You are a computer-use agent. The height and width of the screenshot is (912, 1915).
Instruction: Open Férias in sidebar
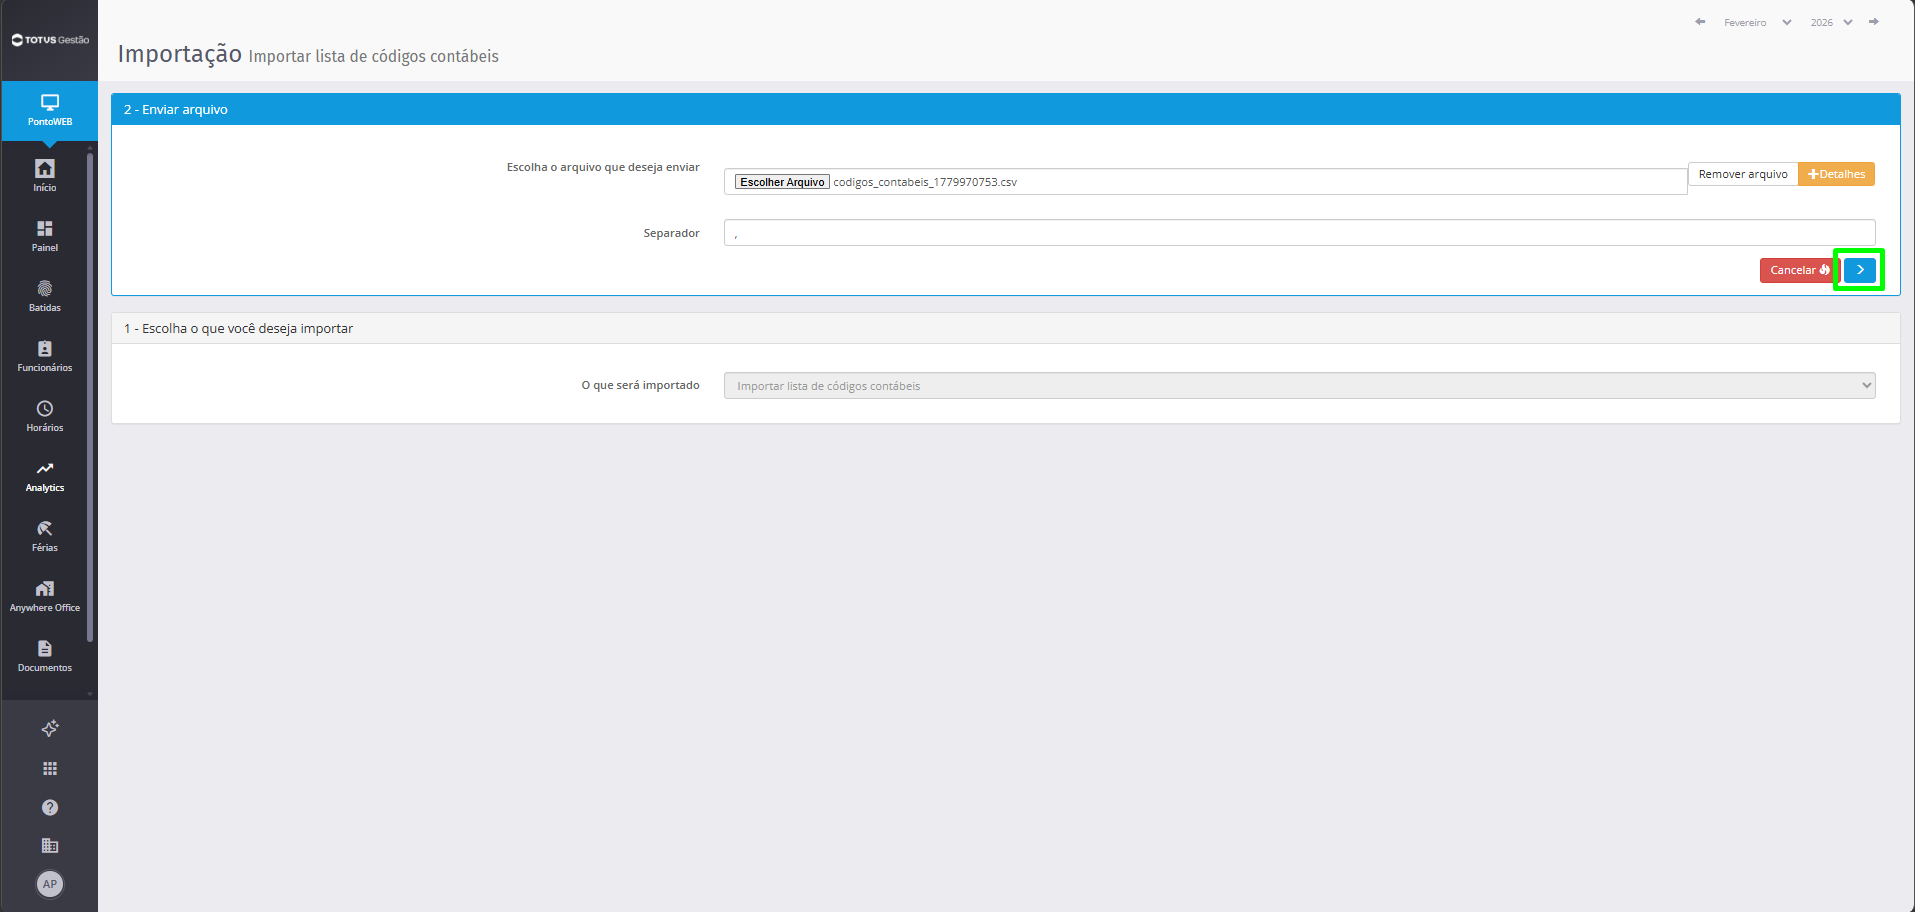45,535
